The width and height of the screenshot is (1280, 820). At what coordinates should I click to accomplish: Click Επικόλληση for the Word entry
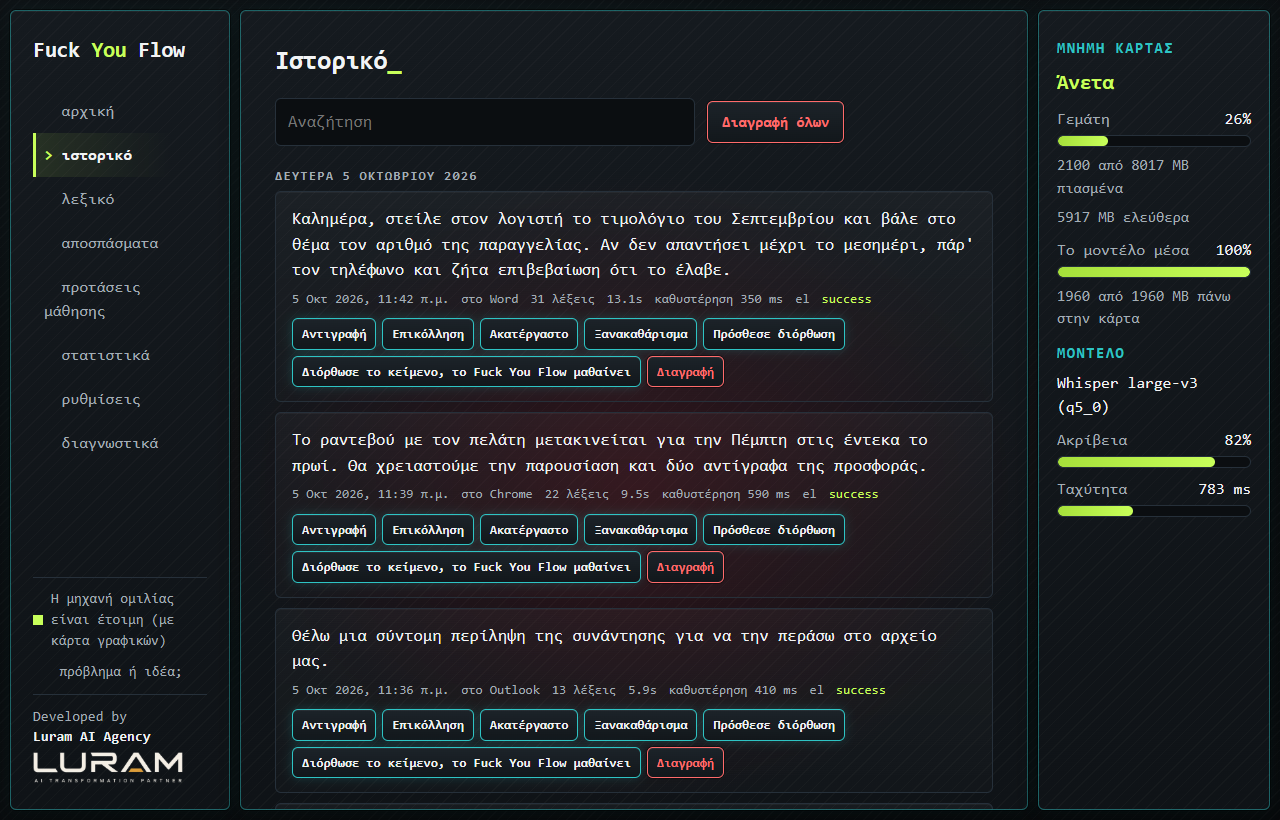click(x=428, y=334)
